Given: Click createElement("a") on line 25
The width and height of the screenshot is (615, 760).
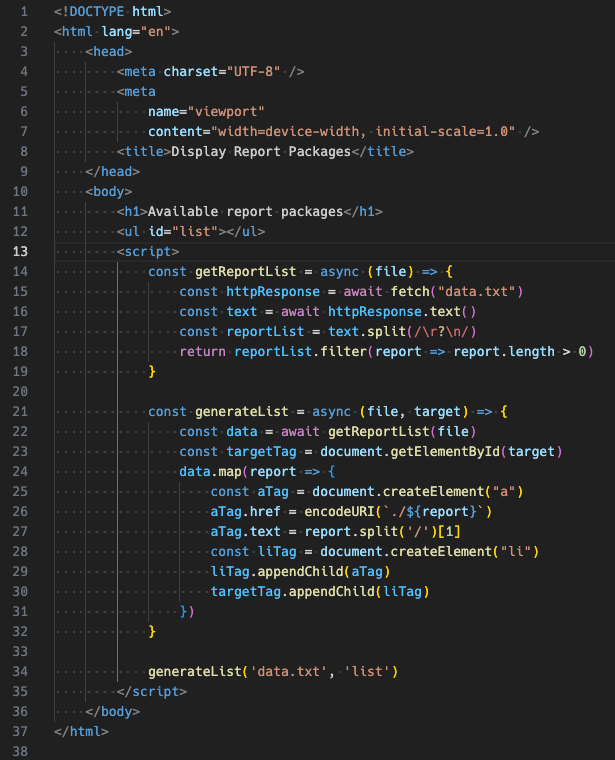Looking at the screenshot, I should coord(453,491).
